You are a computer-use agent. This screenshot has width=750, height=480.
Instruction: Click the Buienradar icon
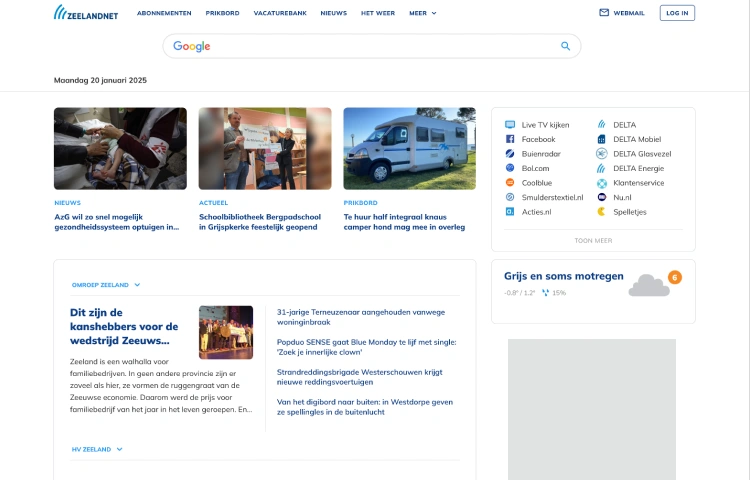[x=510, y=153]
